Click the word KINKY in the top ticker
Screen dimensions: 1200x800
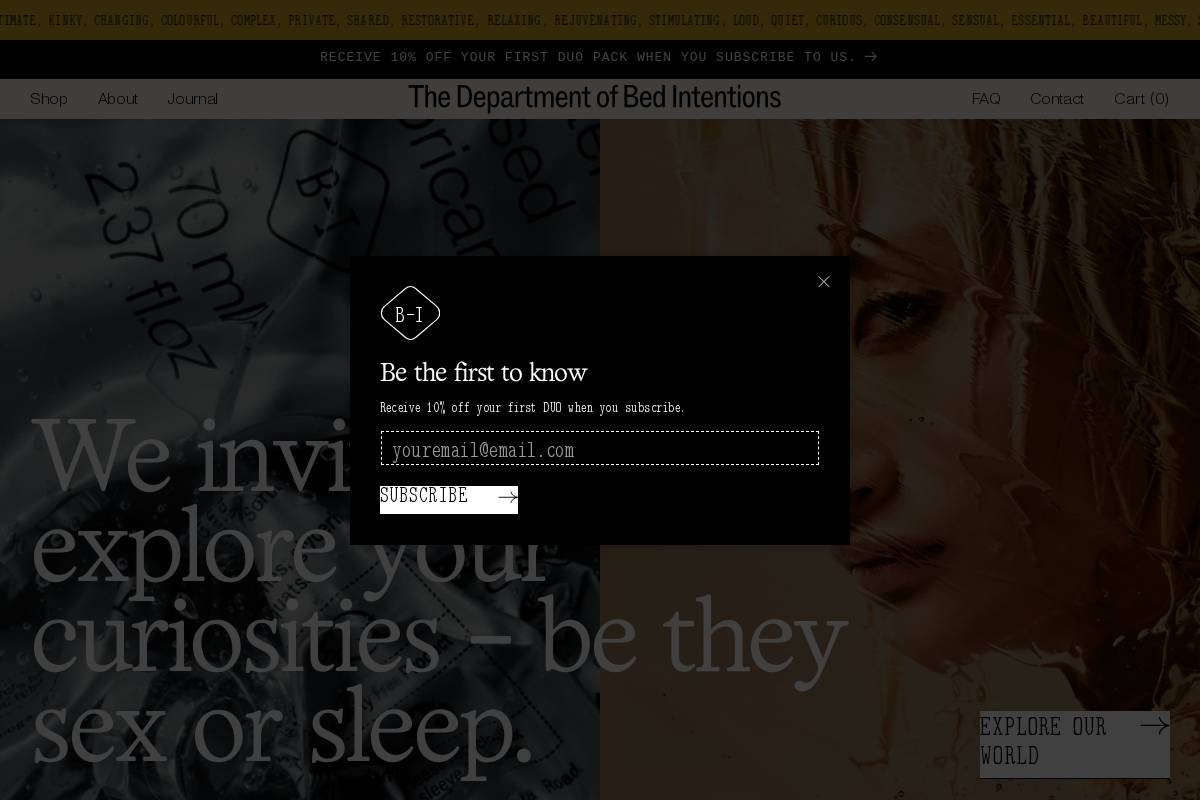point(66,20)
